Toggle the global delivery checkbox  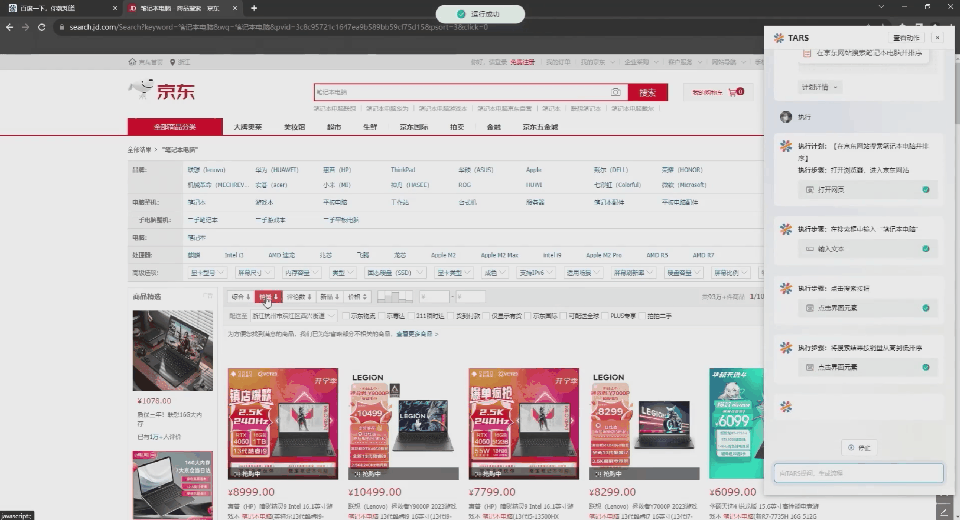tap(564, 316)
